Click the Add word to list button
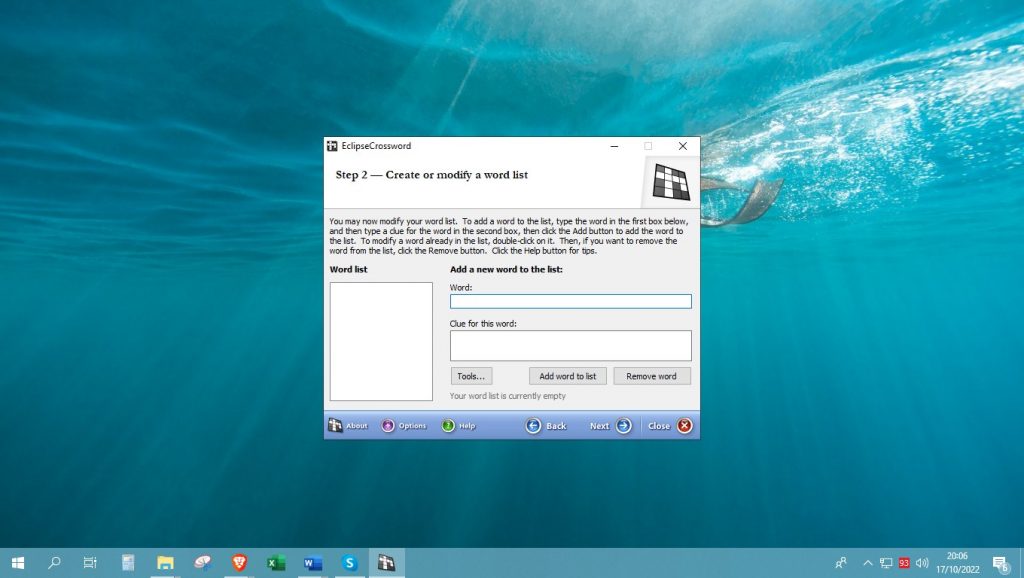1024x578 pixels. tap(567, 376)
